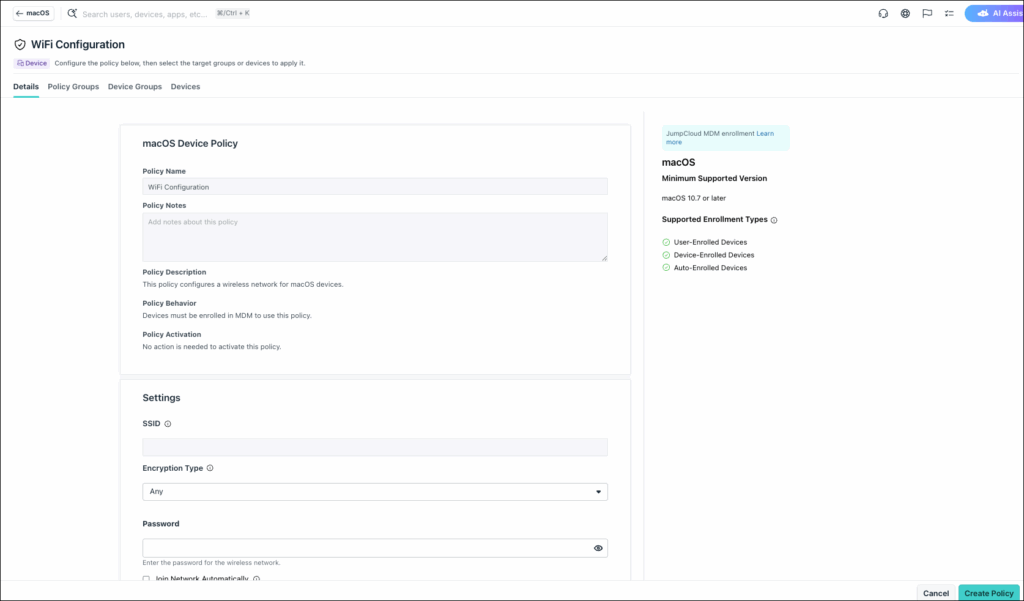This screenshot has width=1024, height=601.
Task: Open the globe language icon
Action: (x=905, y=13)
